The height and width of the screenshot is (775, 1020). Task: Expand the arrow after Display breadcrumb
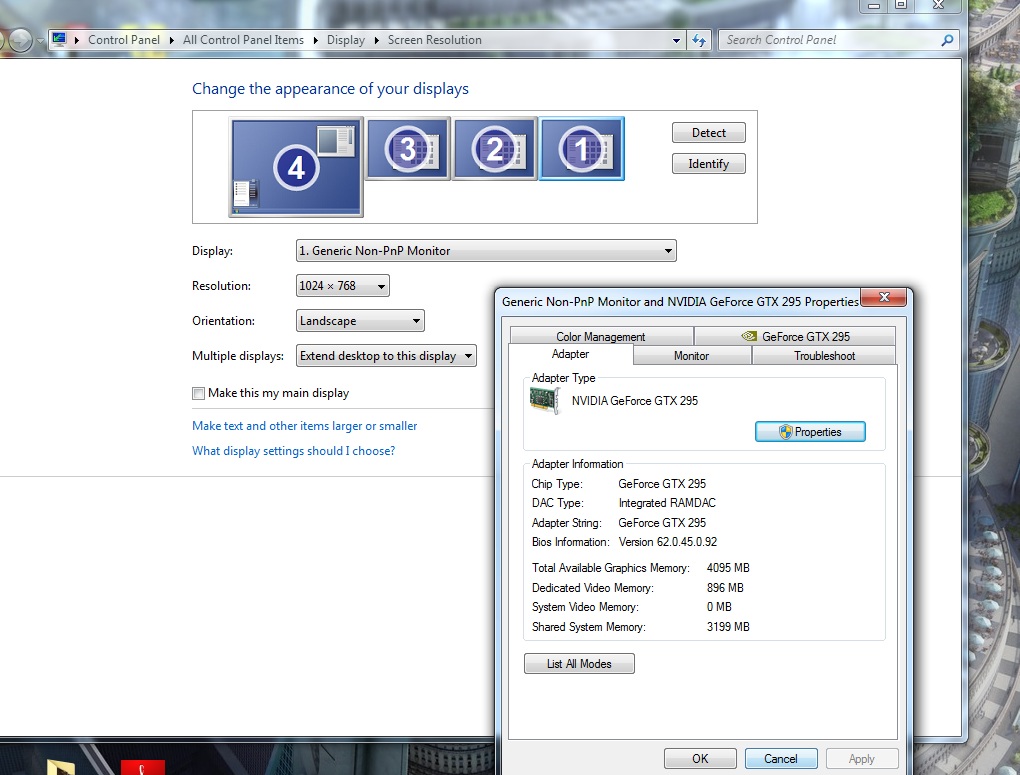pos(377,40)
